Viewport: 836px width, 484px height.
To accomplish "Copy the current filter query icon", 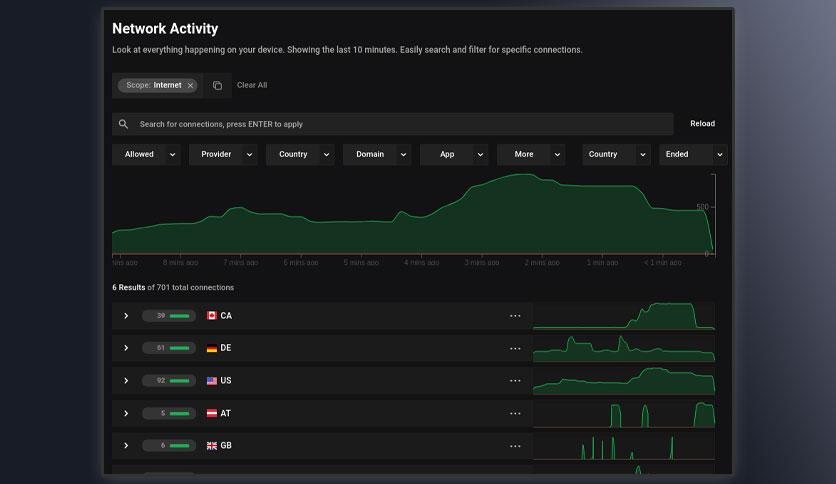I will (217, 85).
